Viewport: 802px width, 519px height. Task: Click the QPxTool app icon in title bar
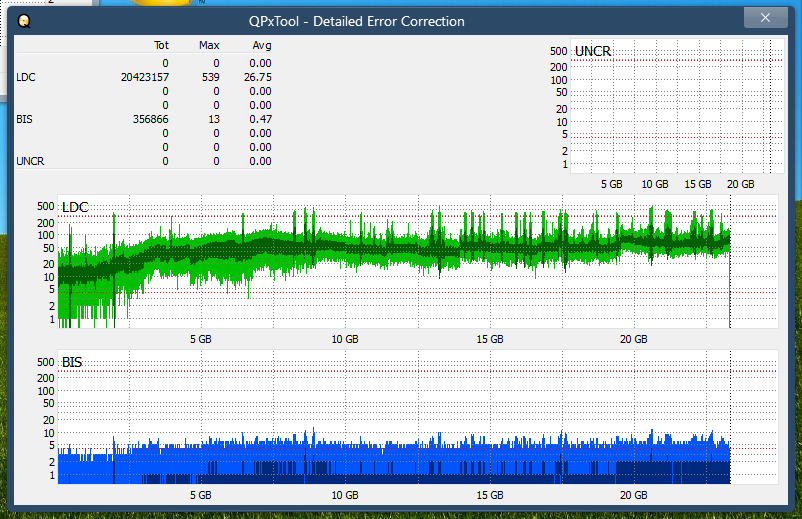pyautogui.click(x=24, y=21)
